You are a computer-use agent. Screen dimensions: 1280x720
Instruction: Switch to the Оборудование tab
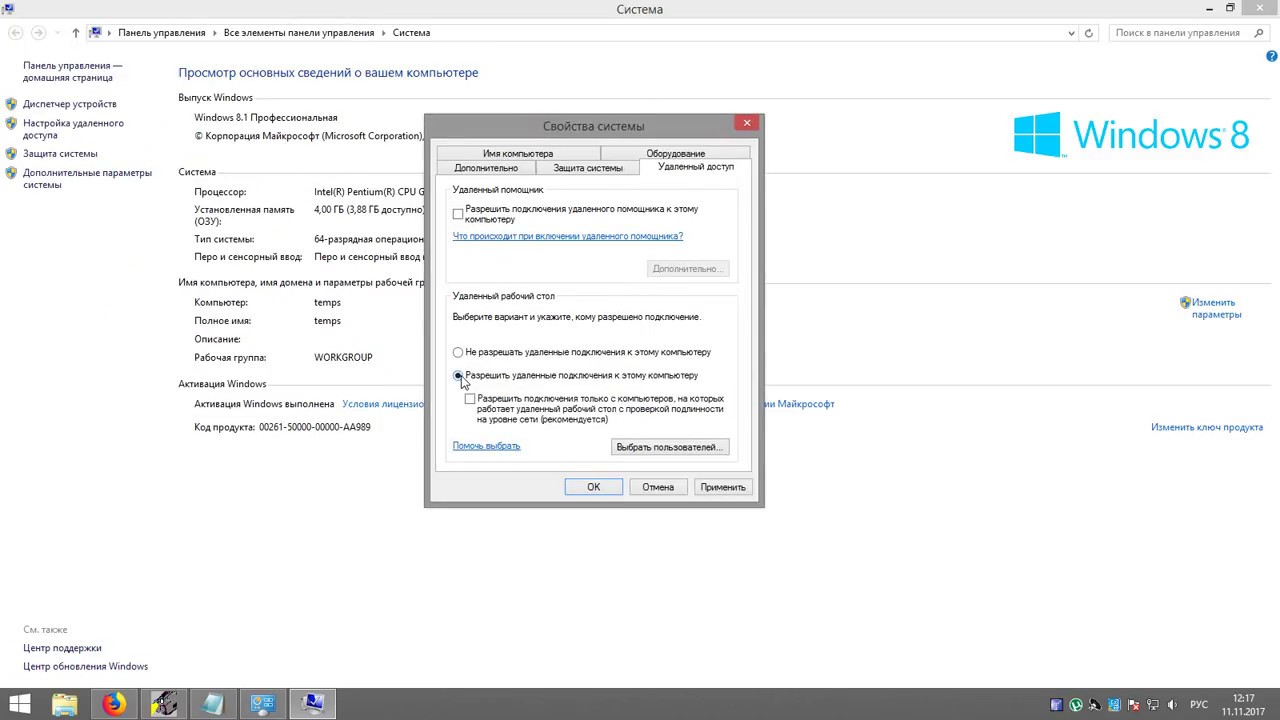pyautogui.click(x=675, y=154)
